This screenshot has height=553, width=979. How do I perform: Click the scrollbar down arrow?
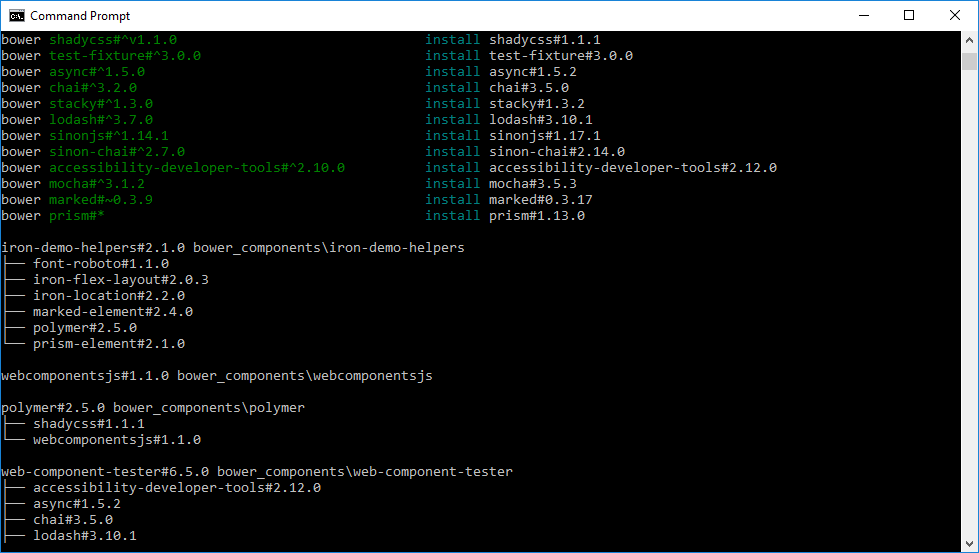click(969, 544)
